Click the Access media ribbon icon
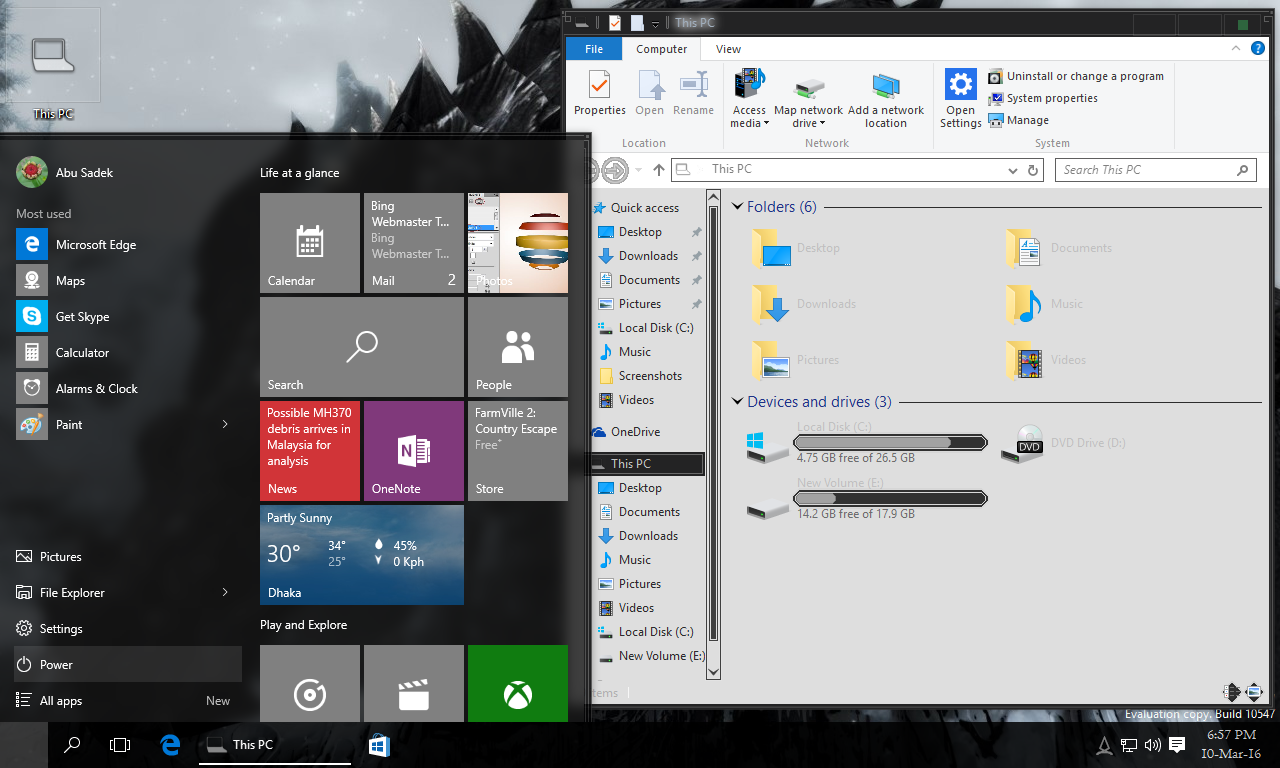This screenshot has width=1280, height=768. (x=749, y=84)
